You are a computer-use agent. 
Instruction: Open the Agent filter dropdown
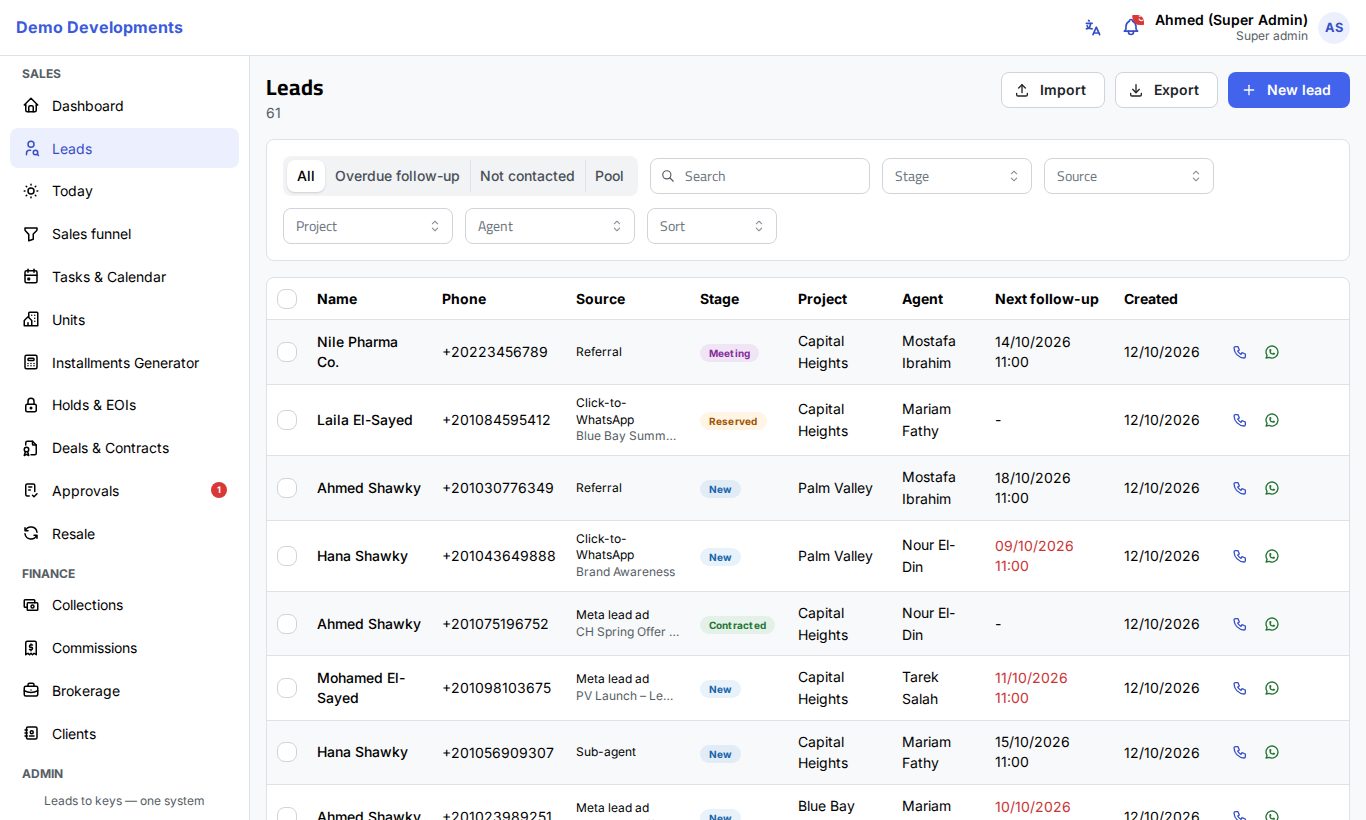pyautogui.click(x=550, y=226)
